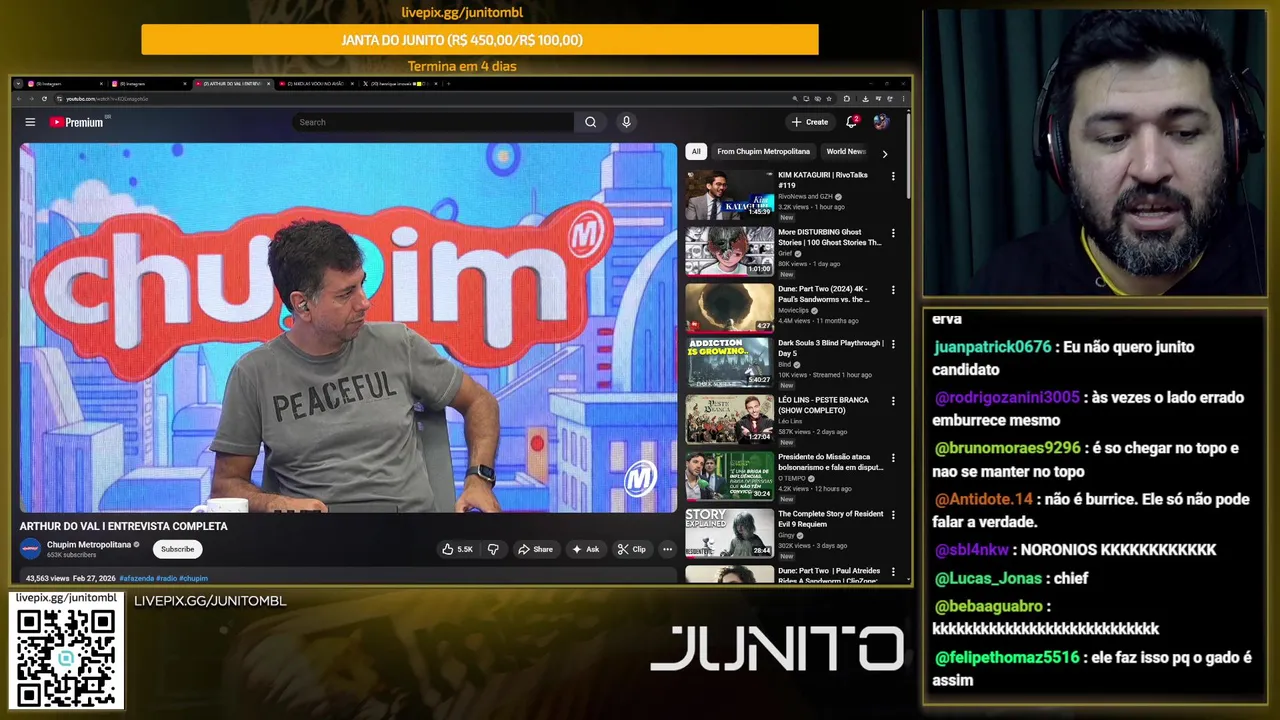
Task: Click the #radio hashtag
Action: [x=165, y=578]
